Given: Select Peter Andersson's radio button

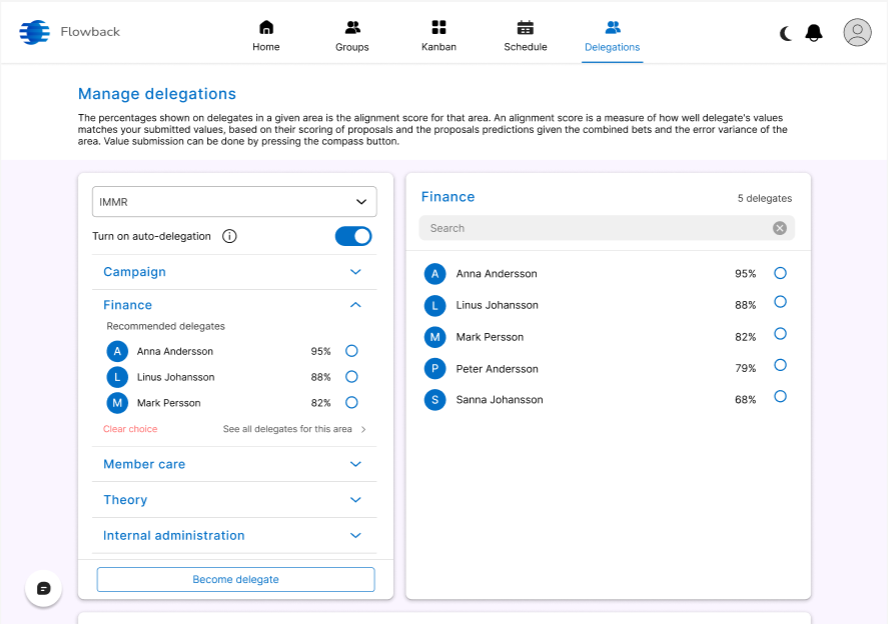Looking at the screenshot, I should pos(780,365).
